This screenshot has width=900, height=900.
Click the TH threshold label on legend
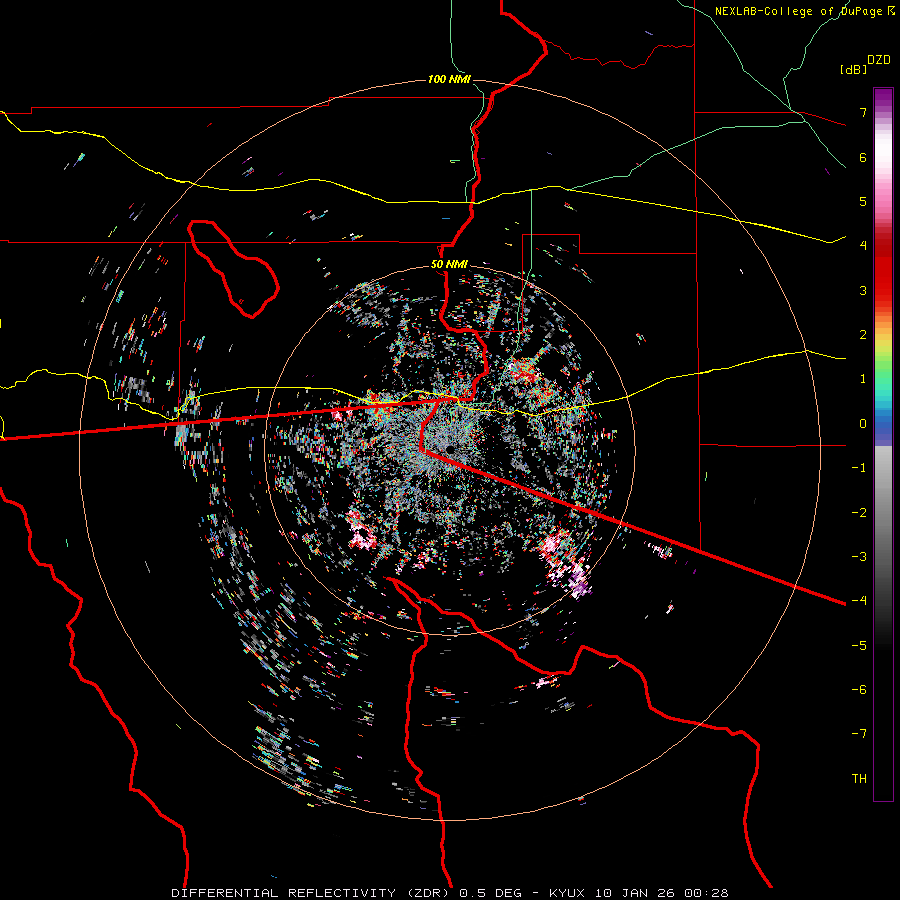(859, 779)
